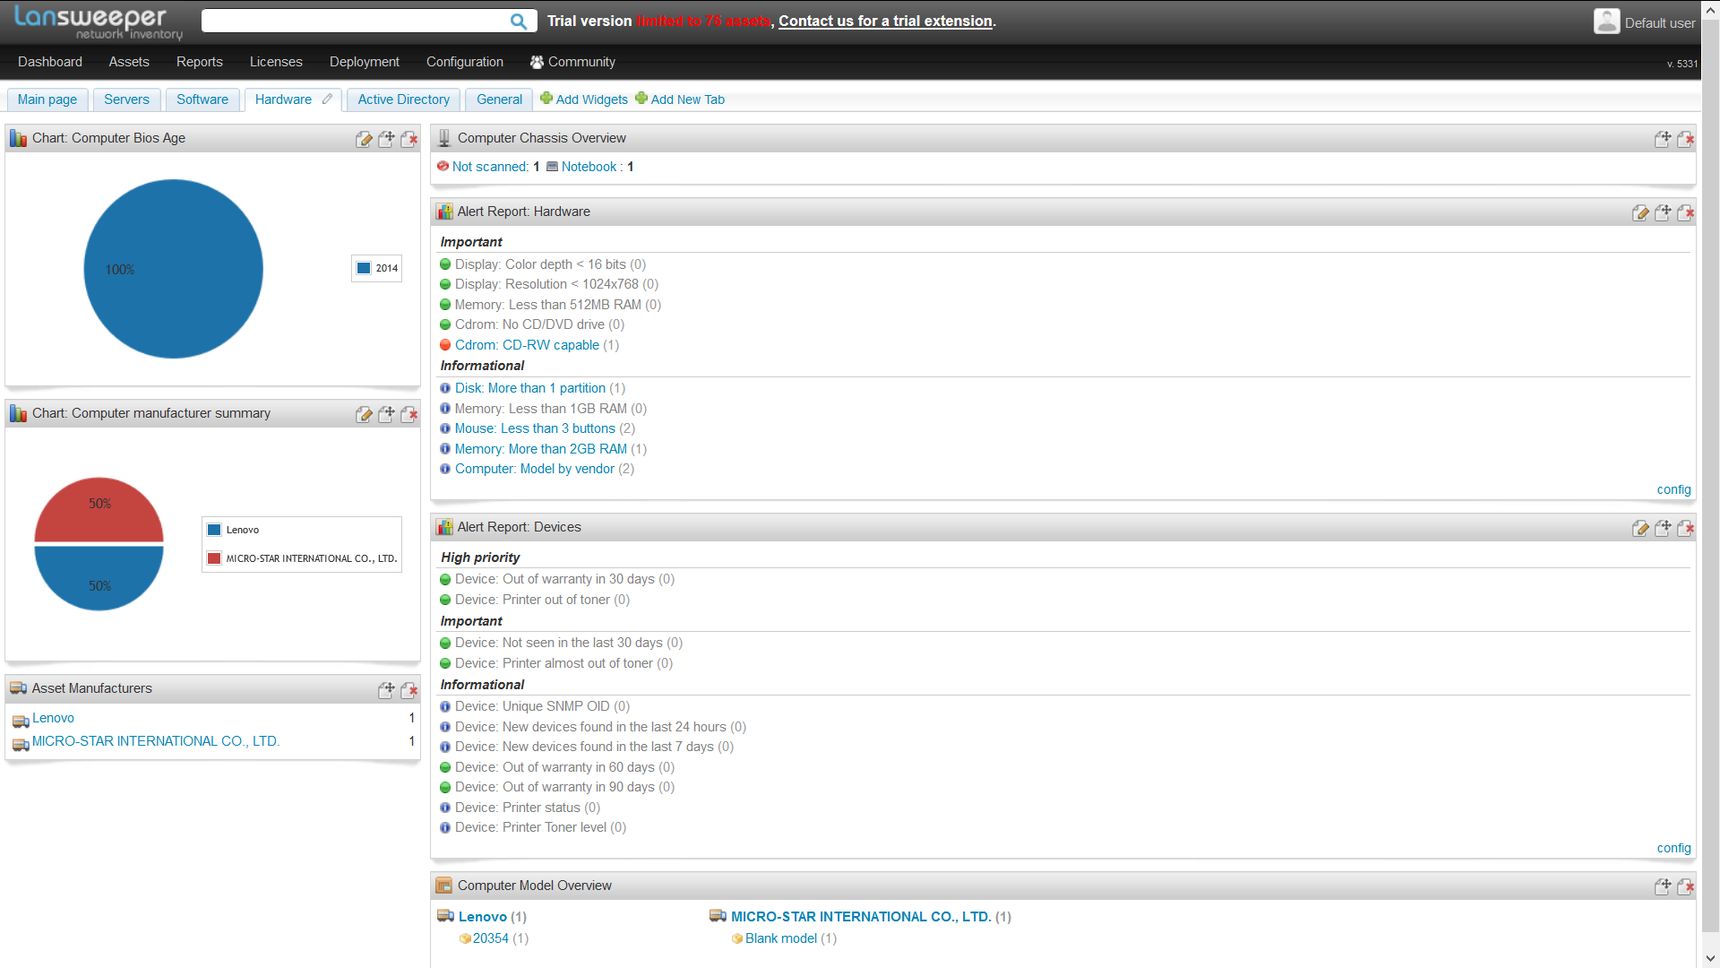
Task: Click the pencil icon on Hardware tab
Action: pos(327,99)
